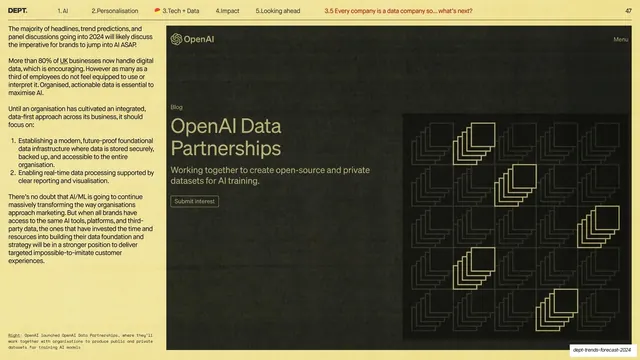Open the 1. AI section tab

tap(63, 11)
